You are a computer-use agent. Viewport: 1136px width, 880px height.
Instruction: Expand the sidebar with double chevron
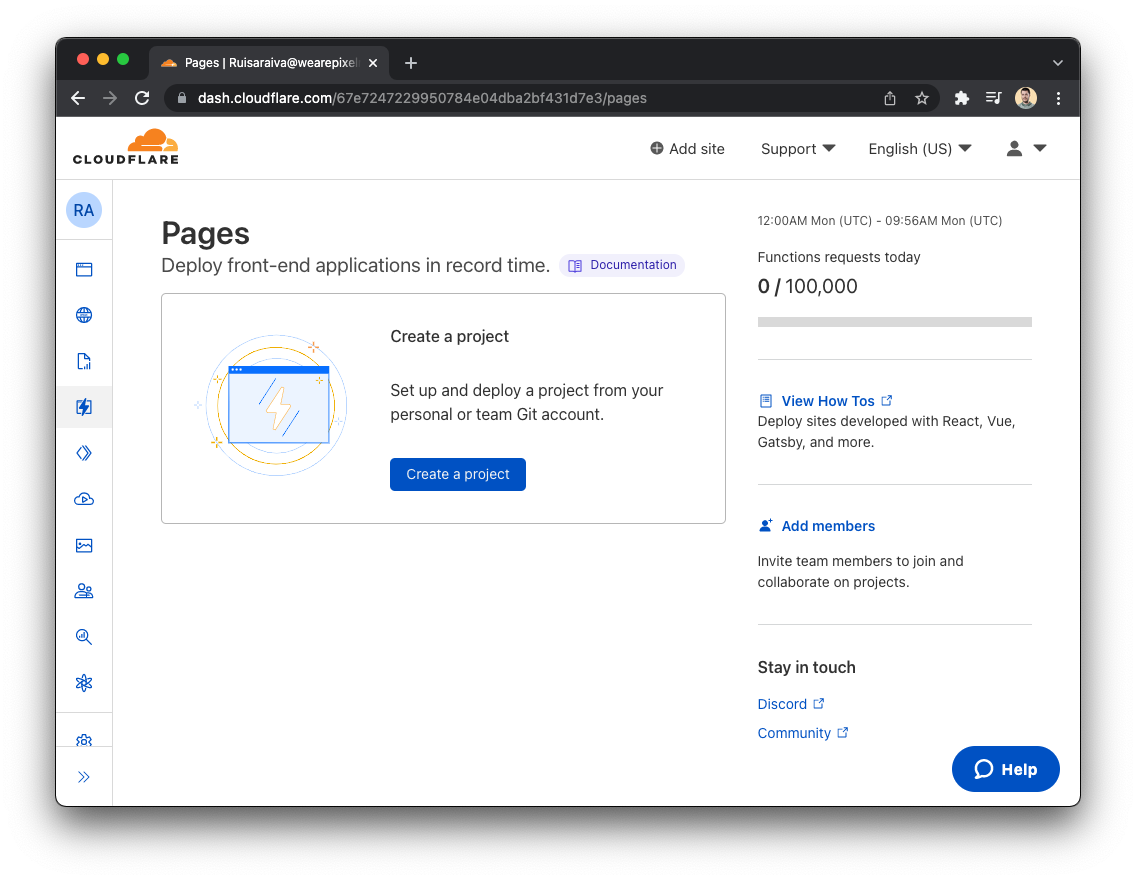pos(84,777)
